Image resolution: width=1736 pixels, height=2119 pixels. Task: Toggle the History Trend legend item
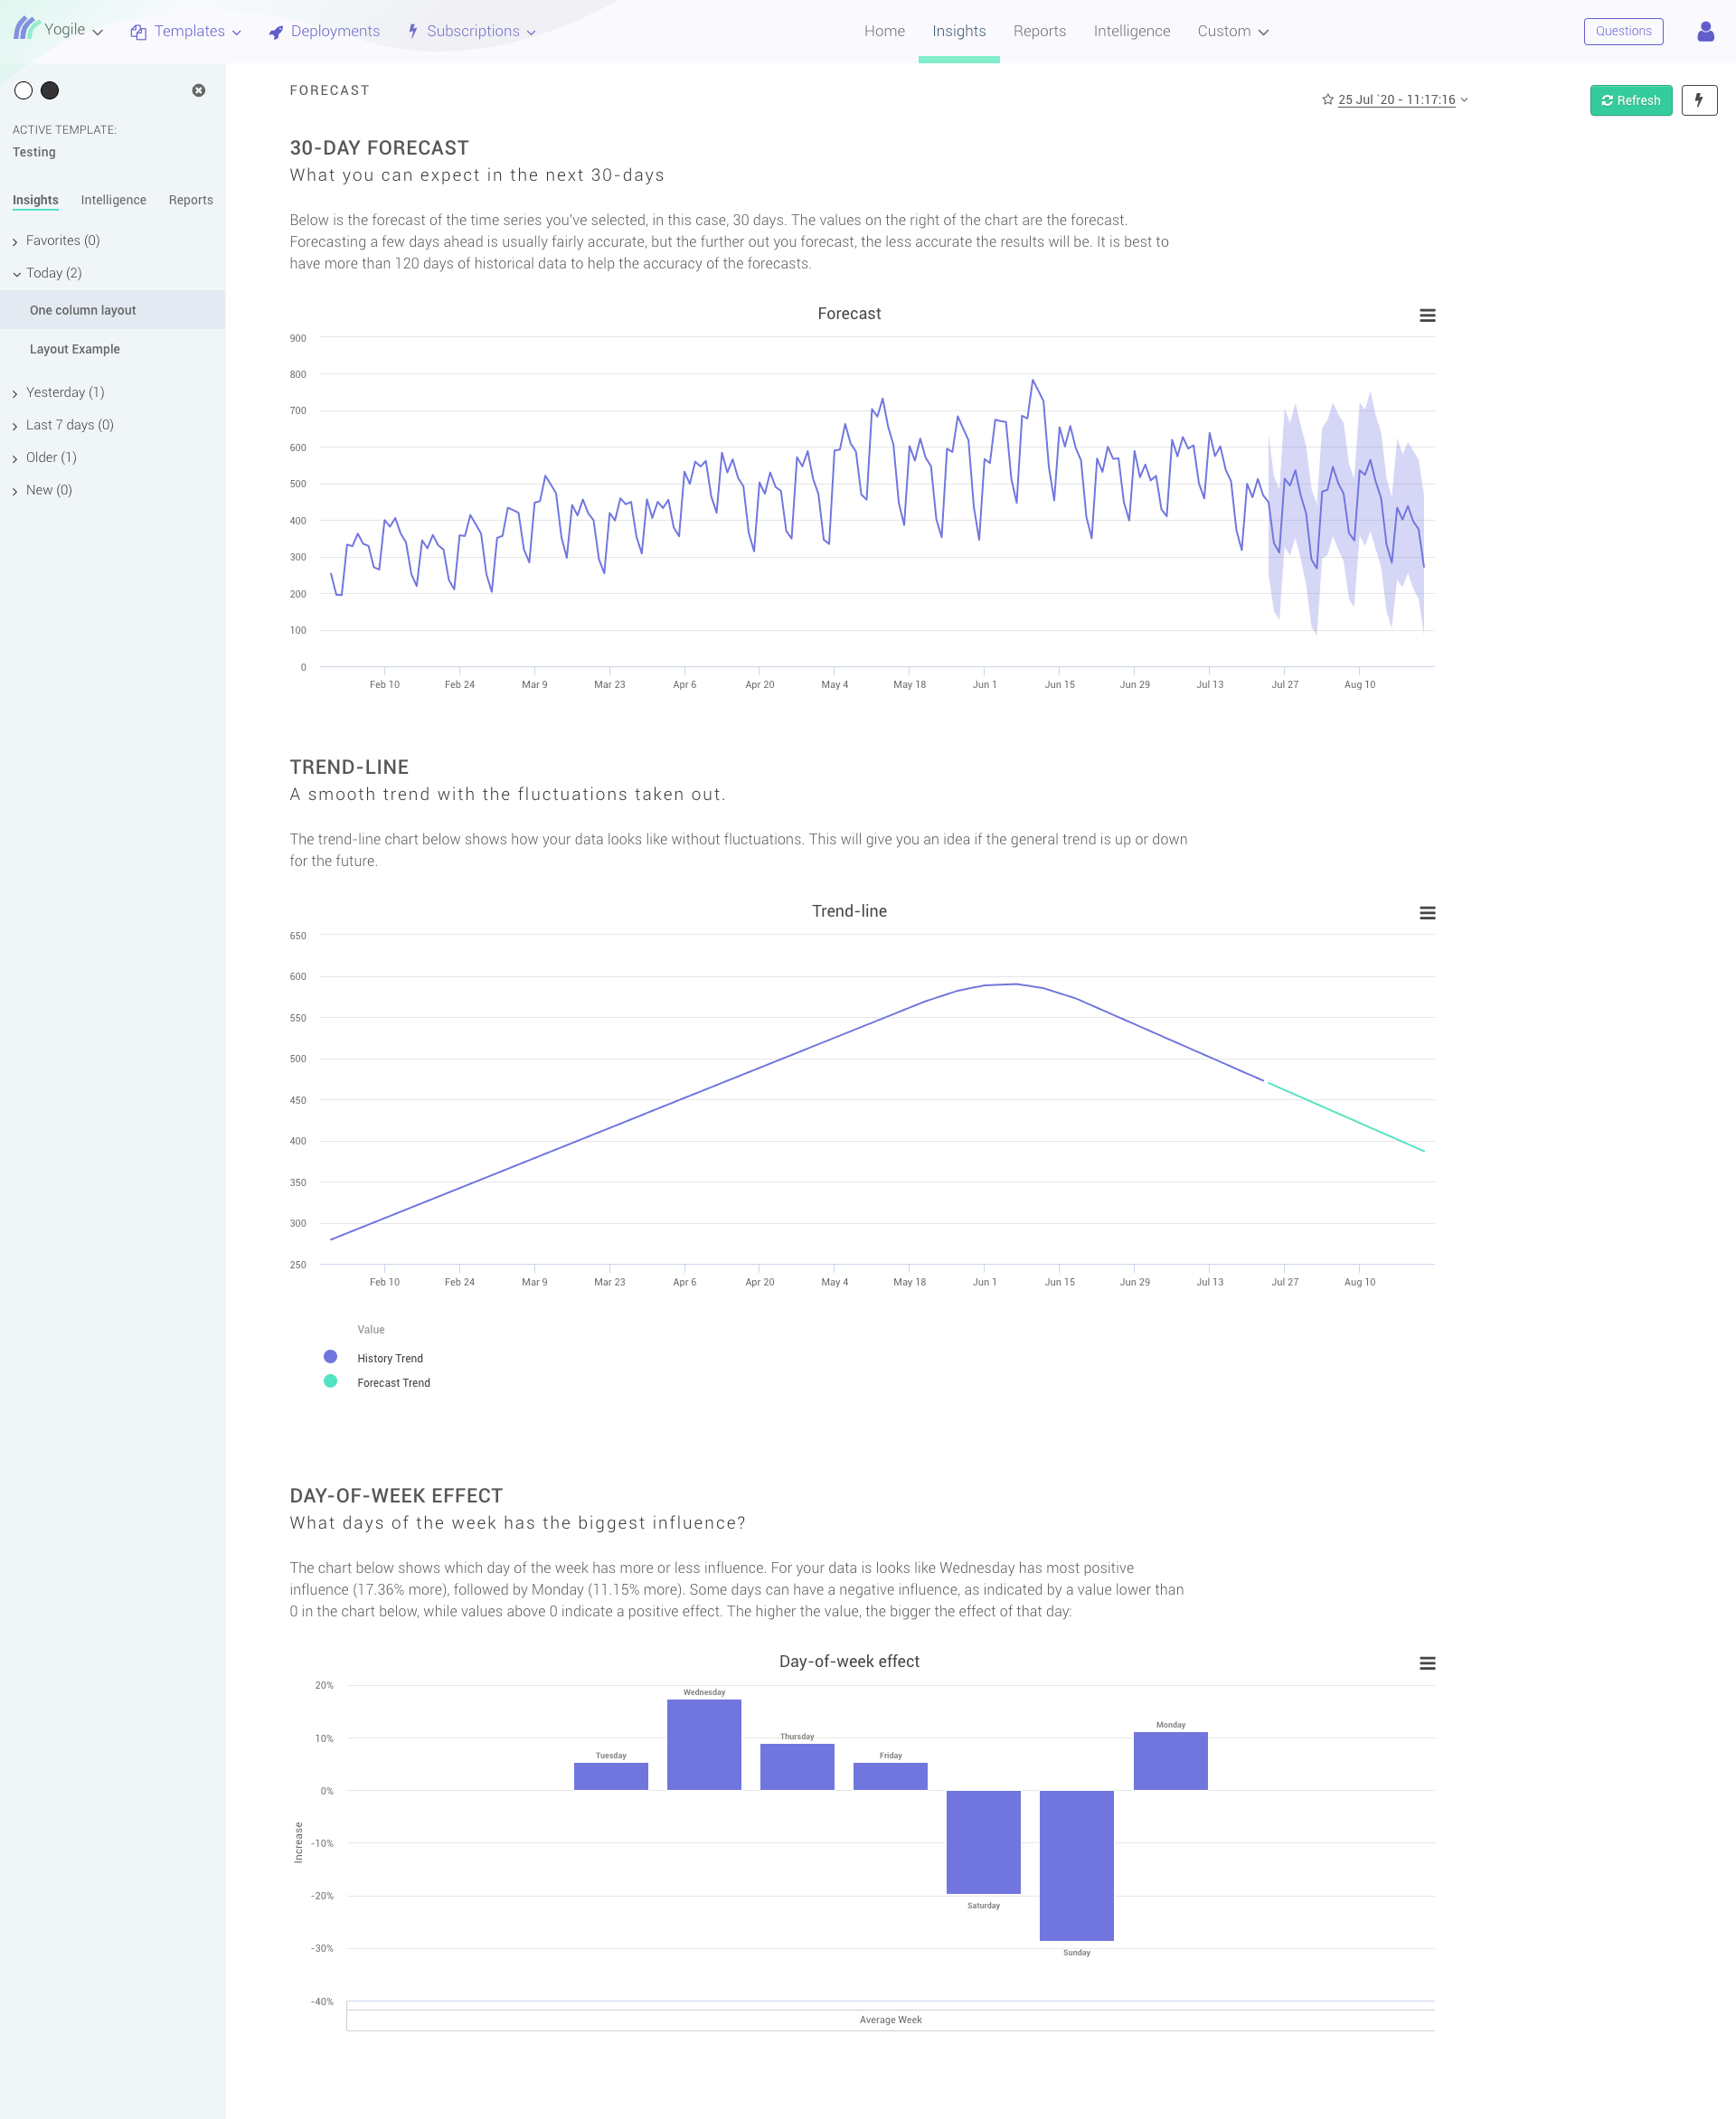pos(389,1358)
